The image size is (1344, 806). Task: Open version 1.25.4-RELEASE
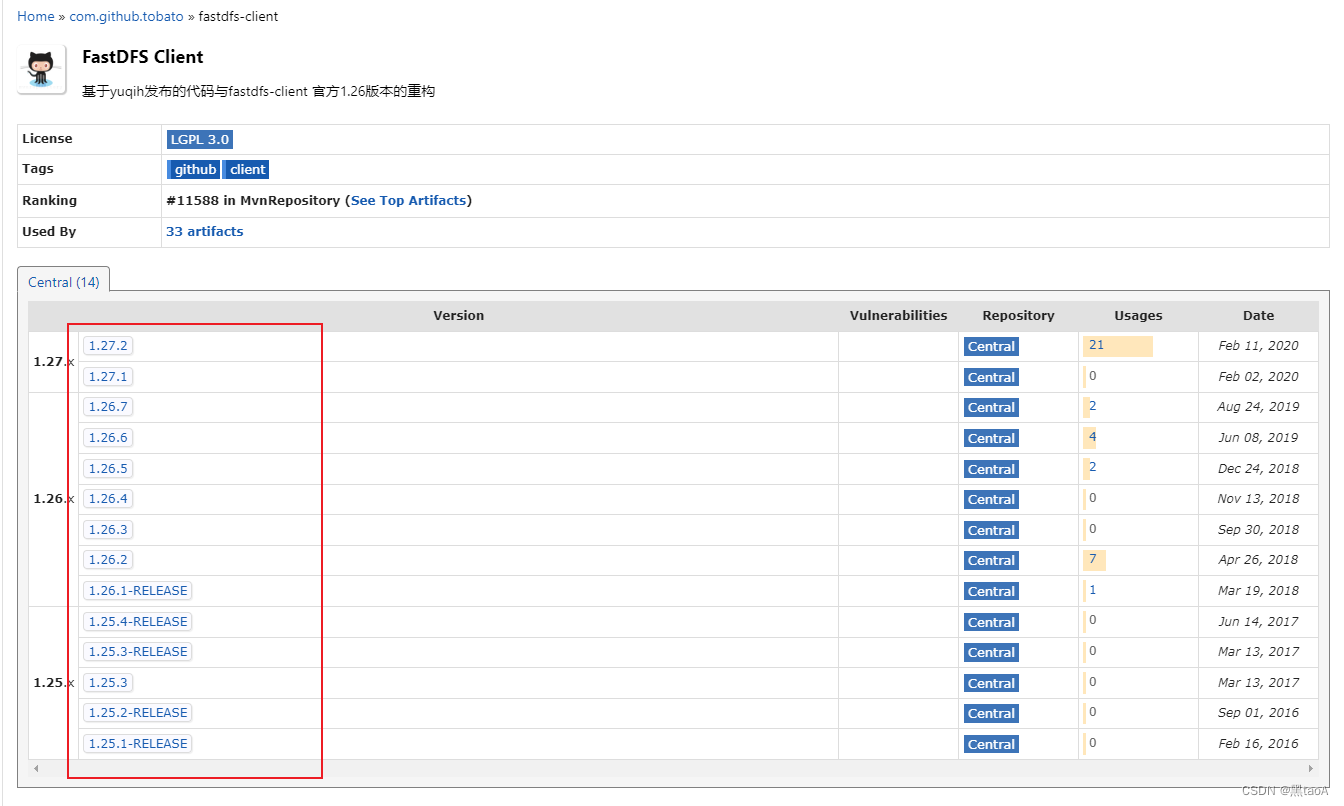(x=138, y=621)
